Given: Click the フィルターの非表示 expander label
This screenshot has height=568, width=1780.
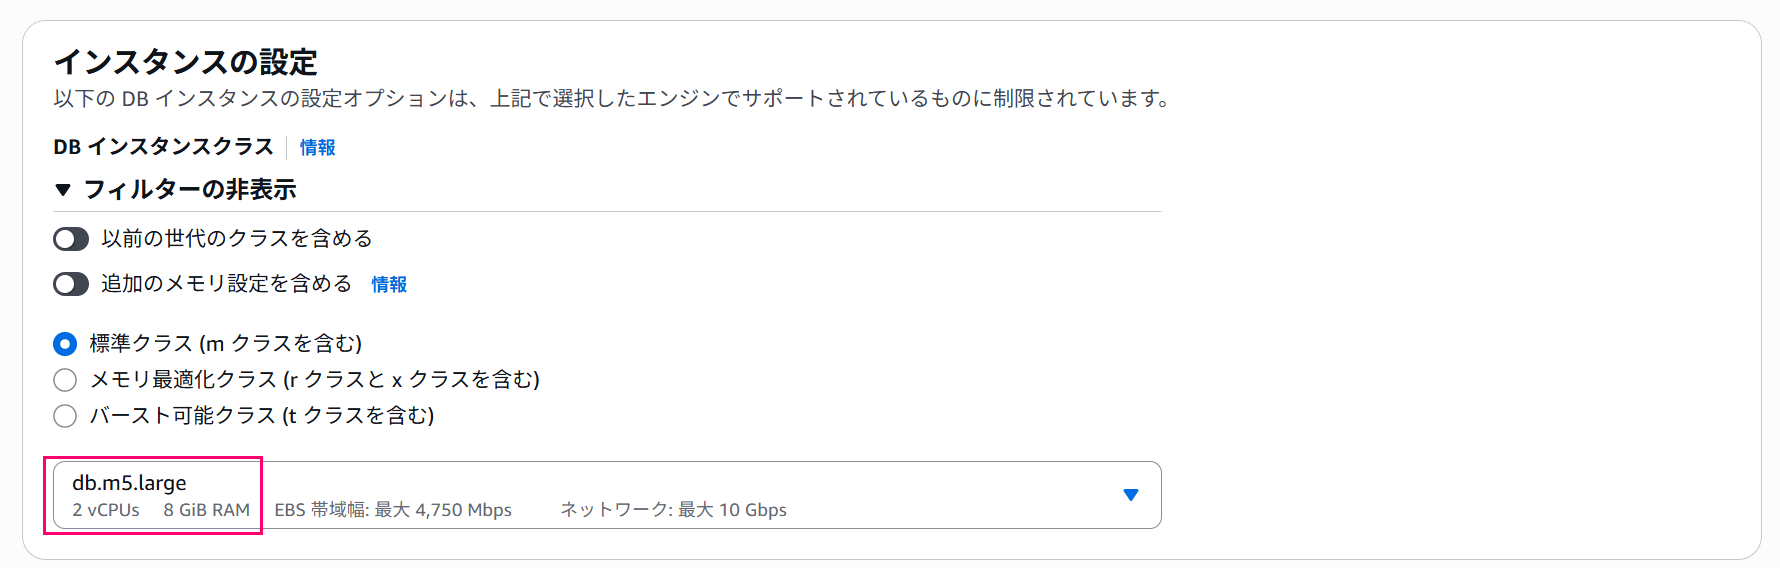Looking at the screenshot, I should click(x=190, y=190).
